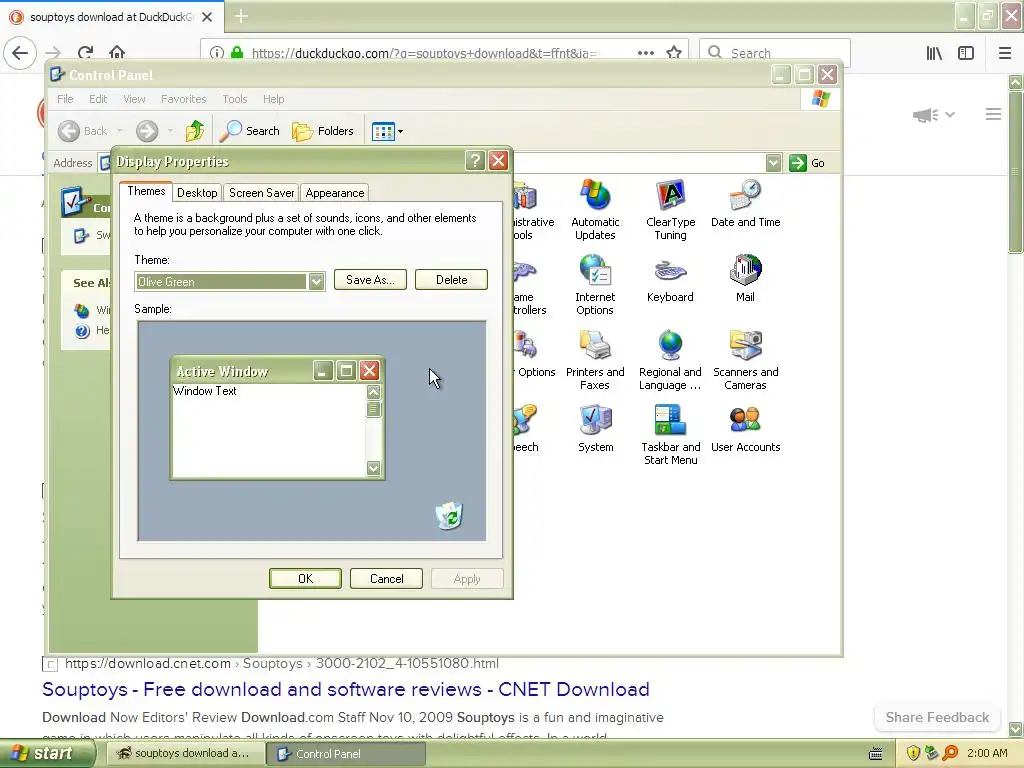Click site identity info icon in URL bar
This screenshot has width=1024, height=768.
coord(217,53)
